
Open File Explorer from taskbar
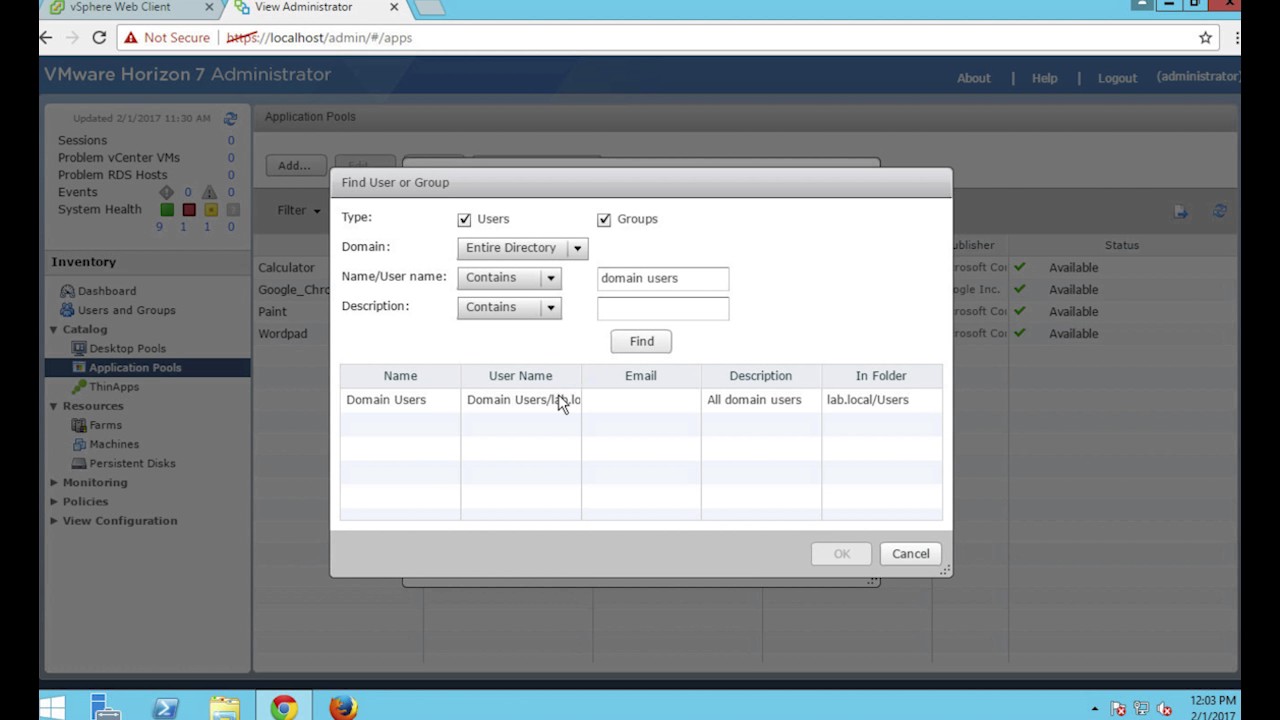225,708
